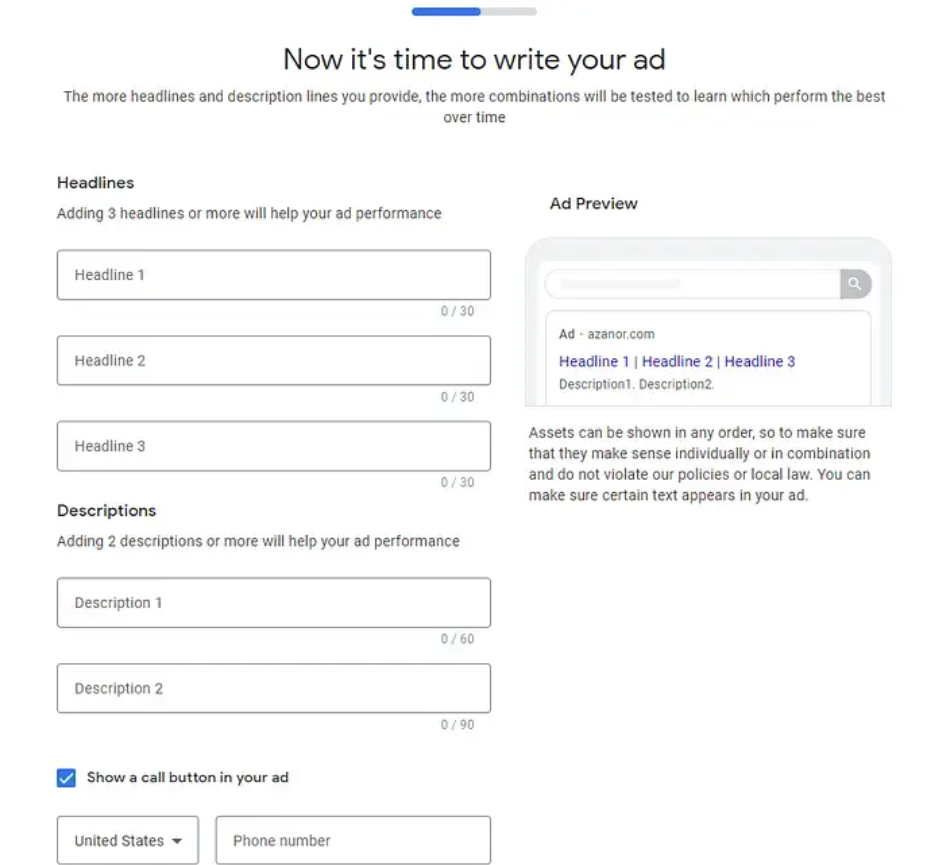The width and height of the screenshot is (946, 865).
Task: Uncheck Show a call button in your ad
Action: coord(66,778)
